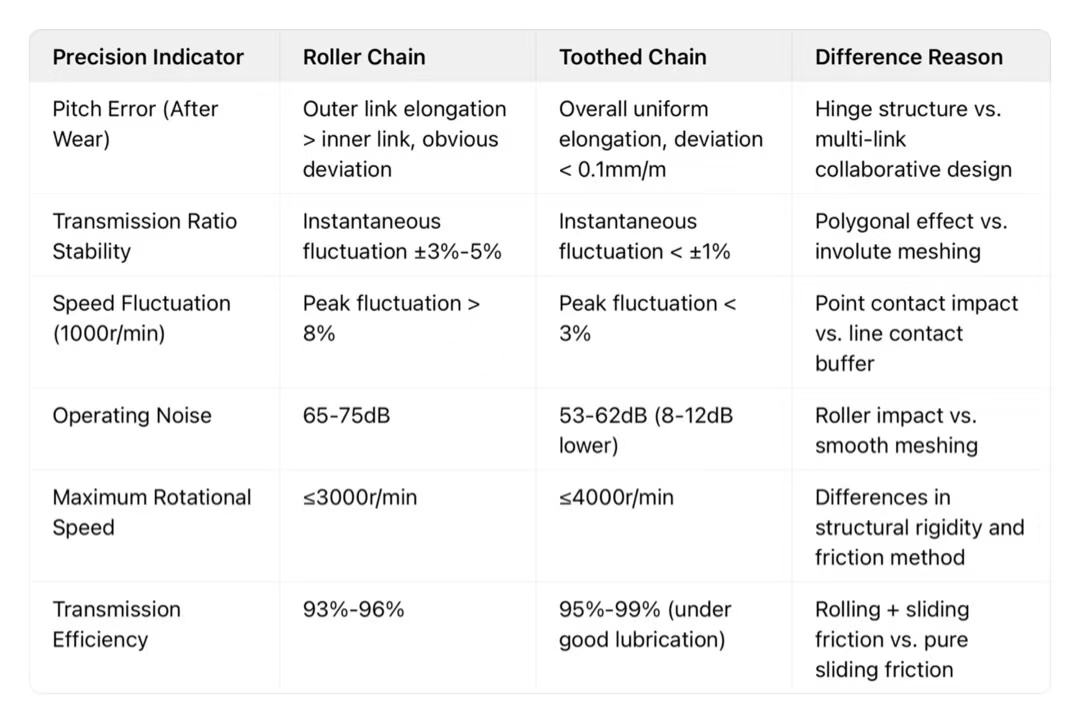This screenshot has height=718, width=1080.
Task: Select the ≤4000r/min cell
Action: coord(616,498)
